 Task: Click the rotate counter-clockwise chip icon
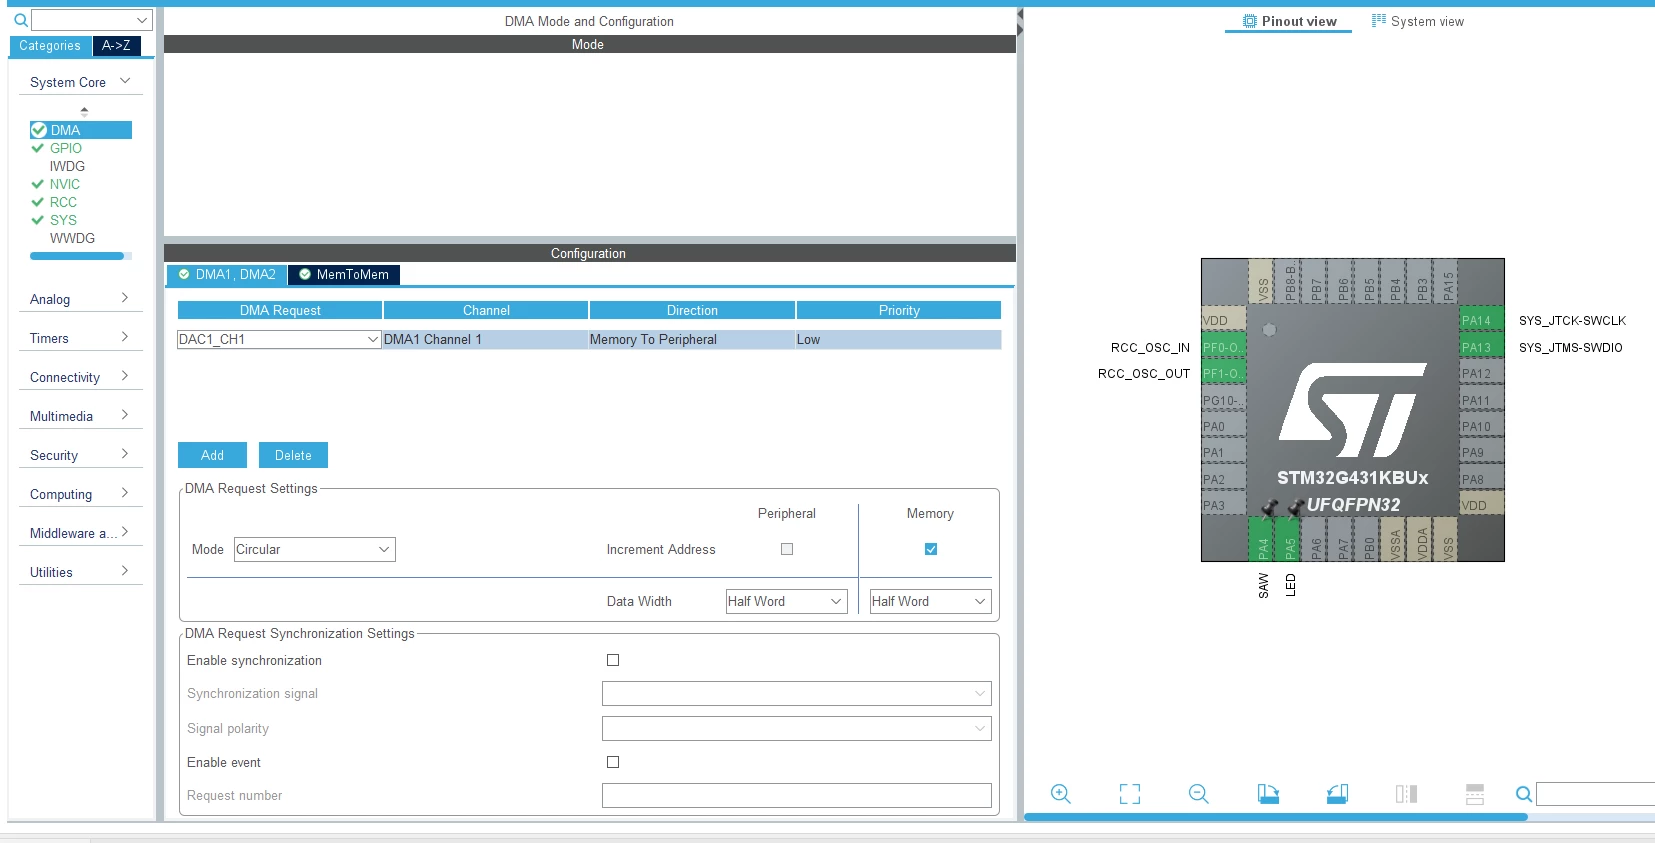click(1337, 794)
